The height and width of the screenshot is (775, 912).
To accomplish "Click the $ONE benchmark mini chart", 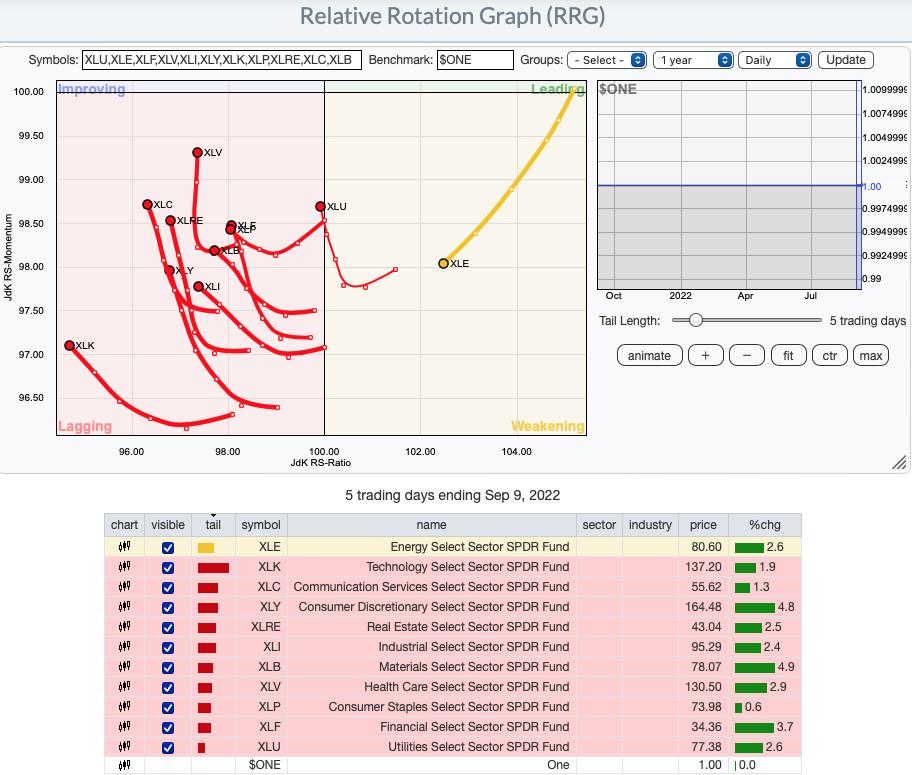I will (x=729, y=185).
